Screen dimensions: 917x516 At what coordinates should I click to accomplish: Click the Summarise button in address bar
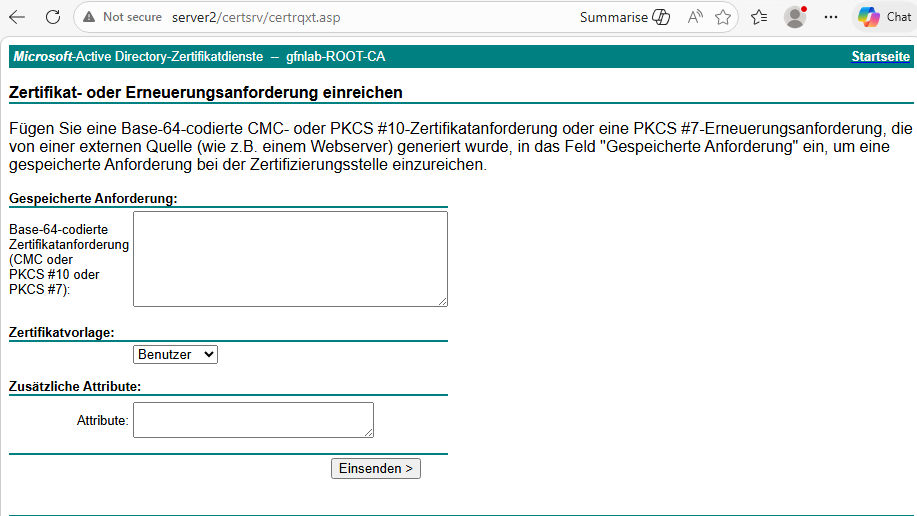(x=625, y=17)
